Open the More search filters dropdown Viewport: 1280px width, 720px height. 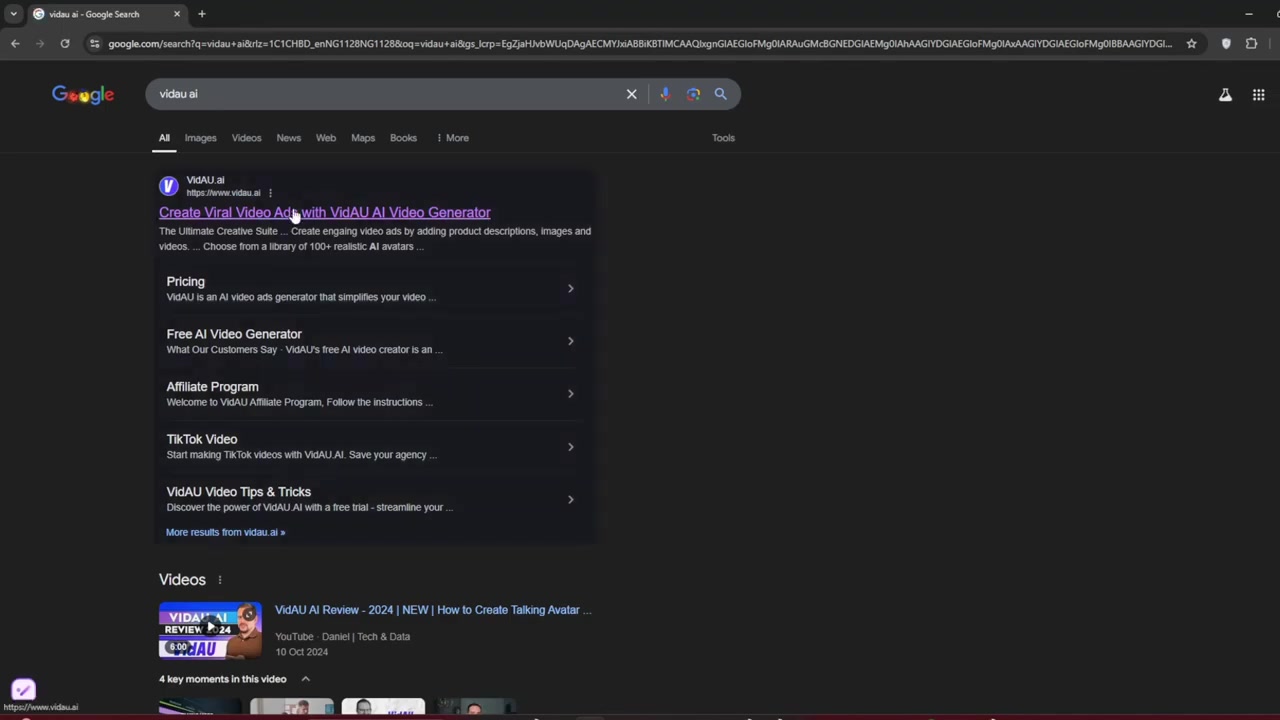pos(453,138)
